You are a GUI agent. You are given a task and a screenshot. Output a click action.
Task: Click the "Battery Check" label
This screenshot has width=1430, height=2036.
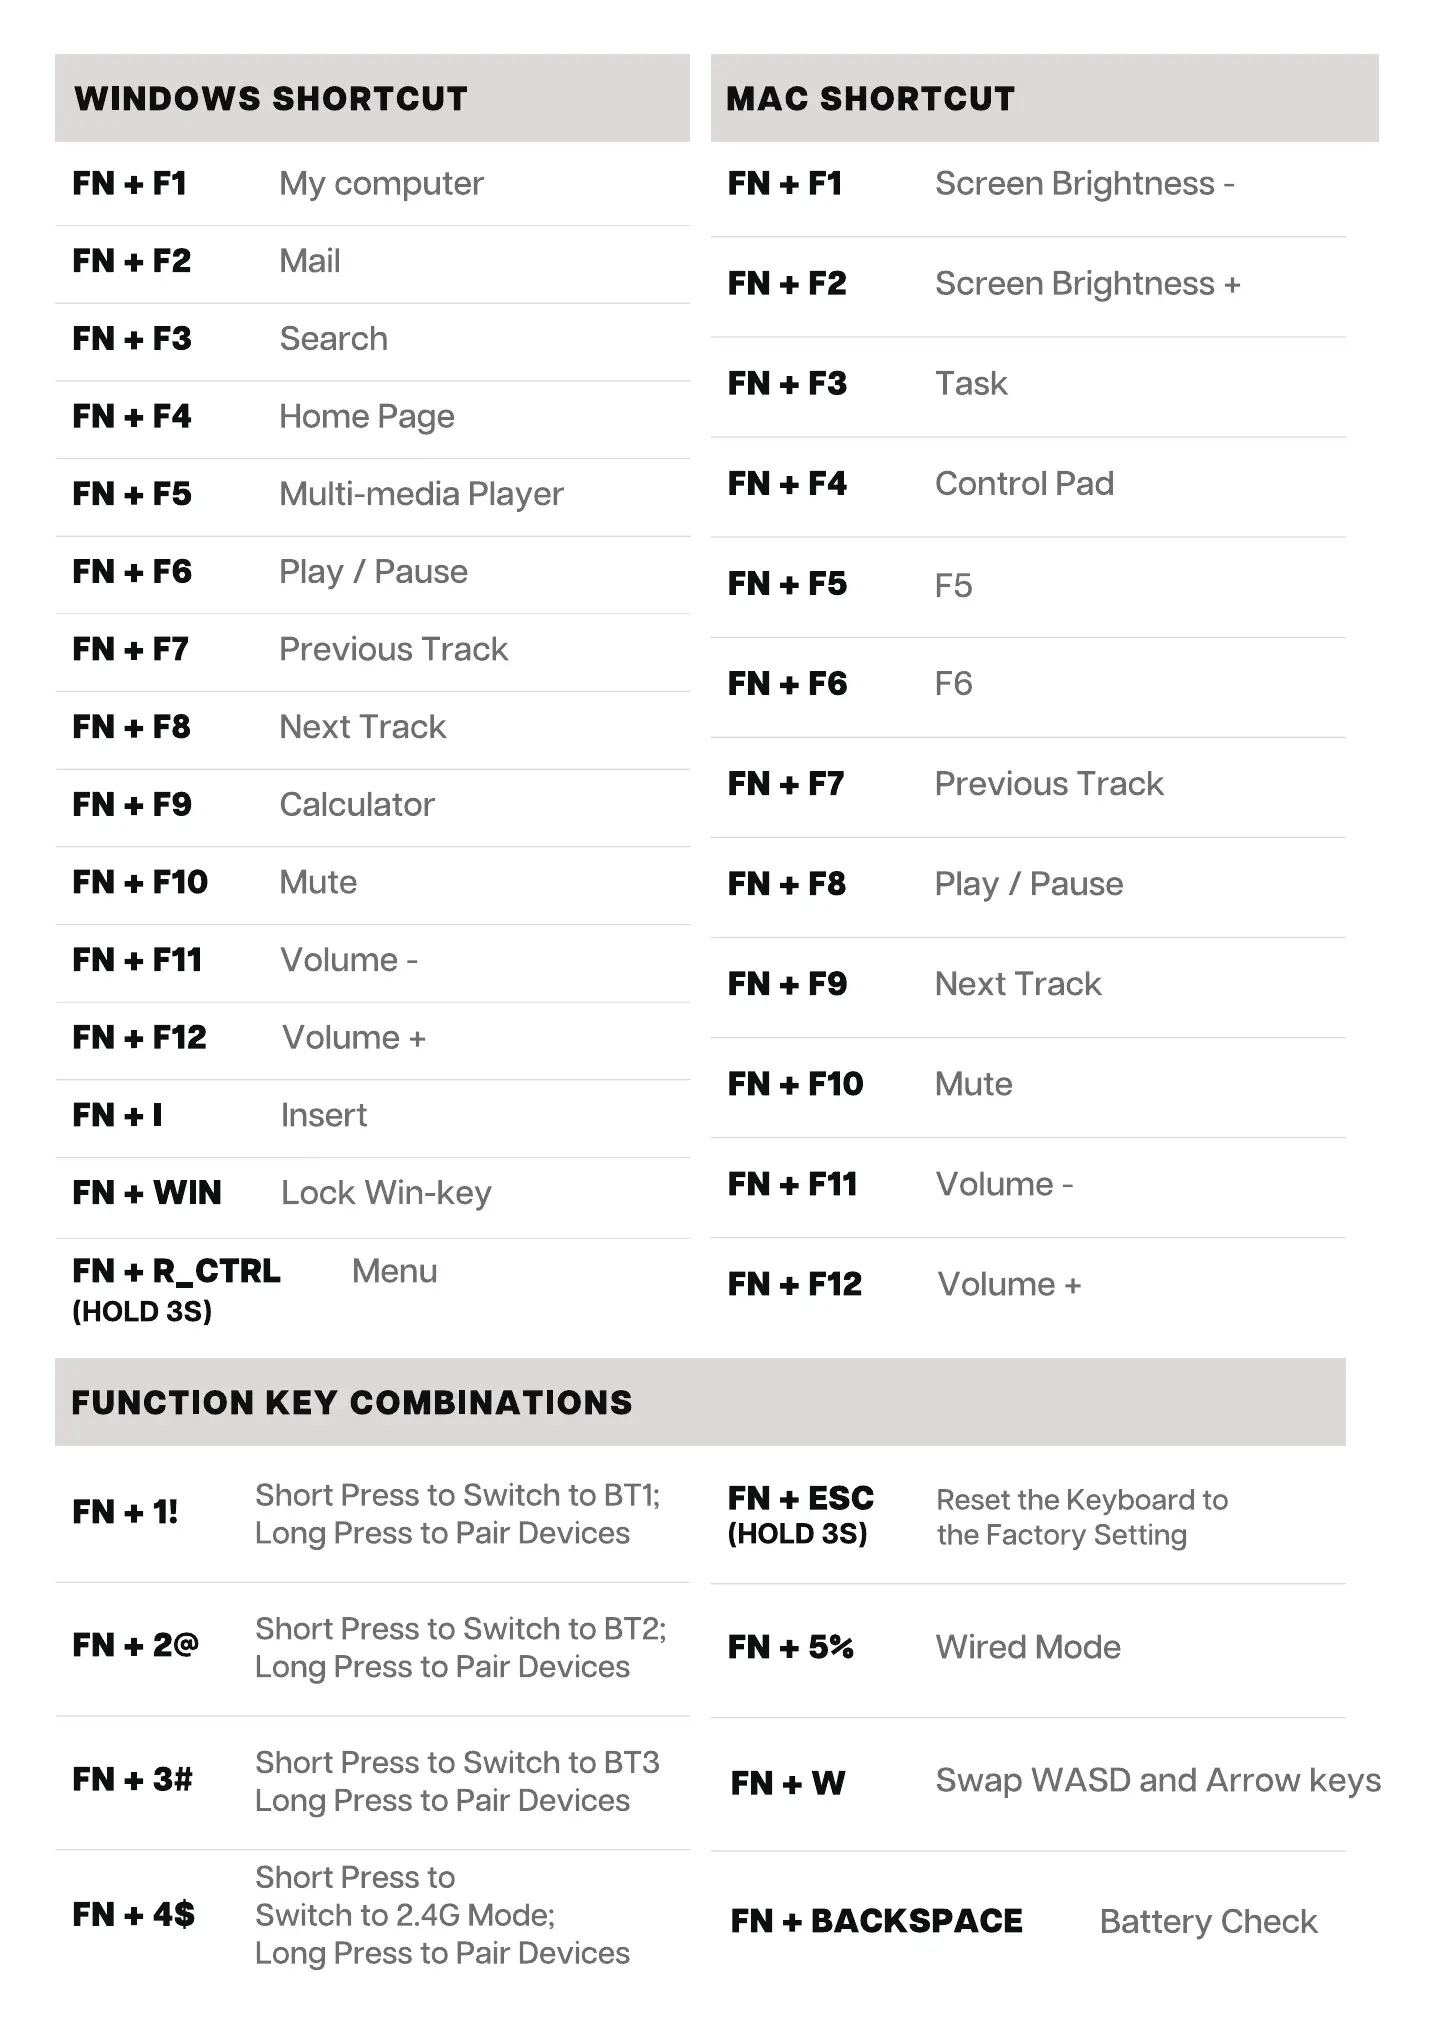pyautogui.click(x=1208, y=1921)
